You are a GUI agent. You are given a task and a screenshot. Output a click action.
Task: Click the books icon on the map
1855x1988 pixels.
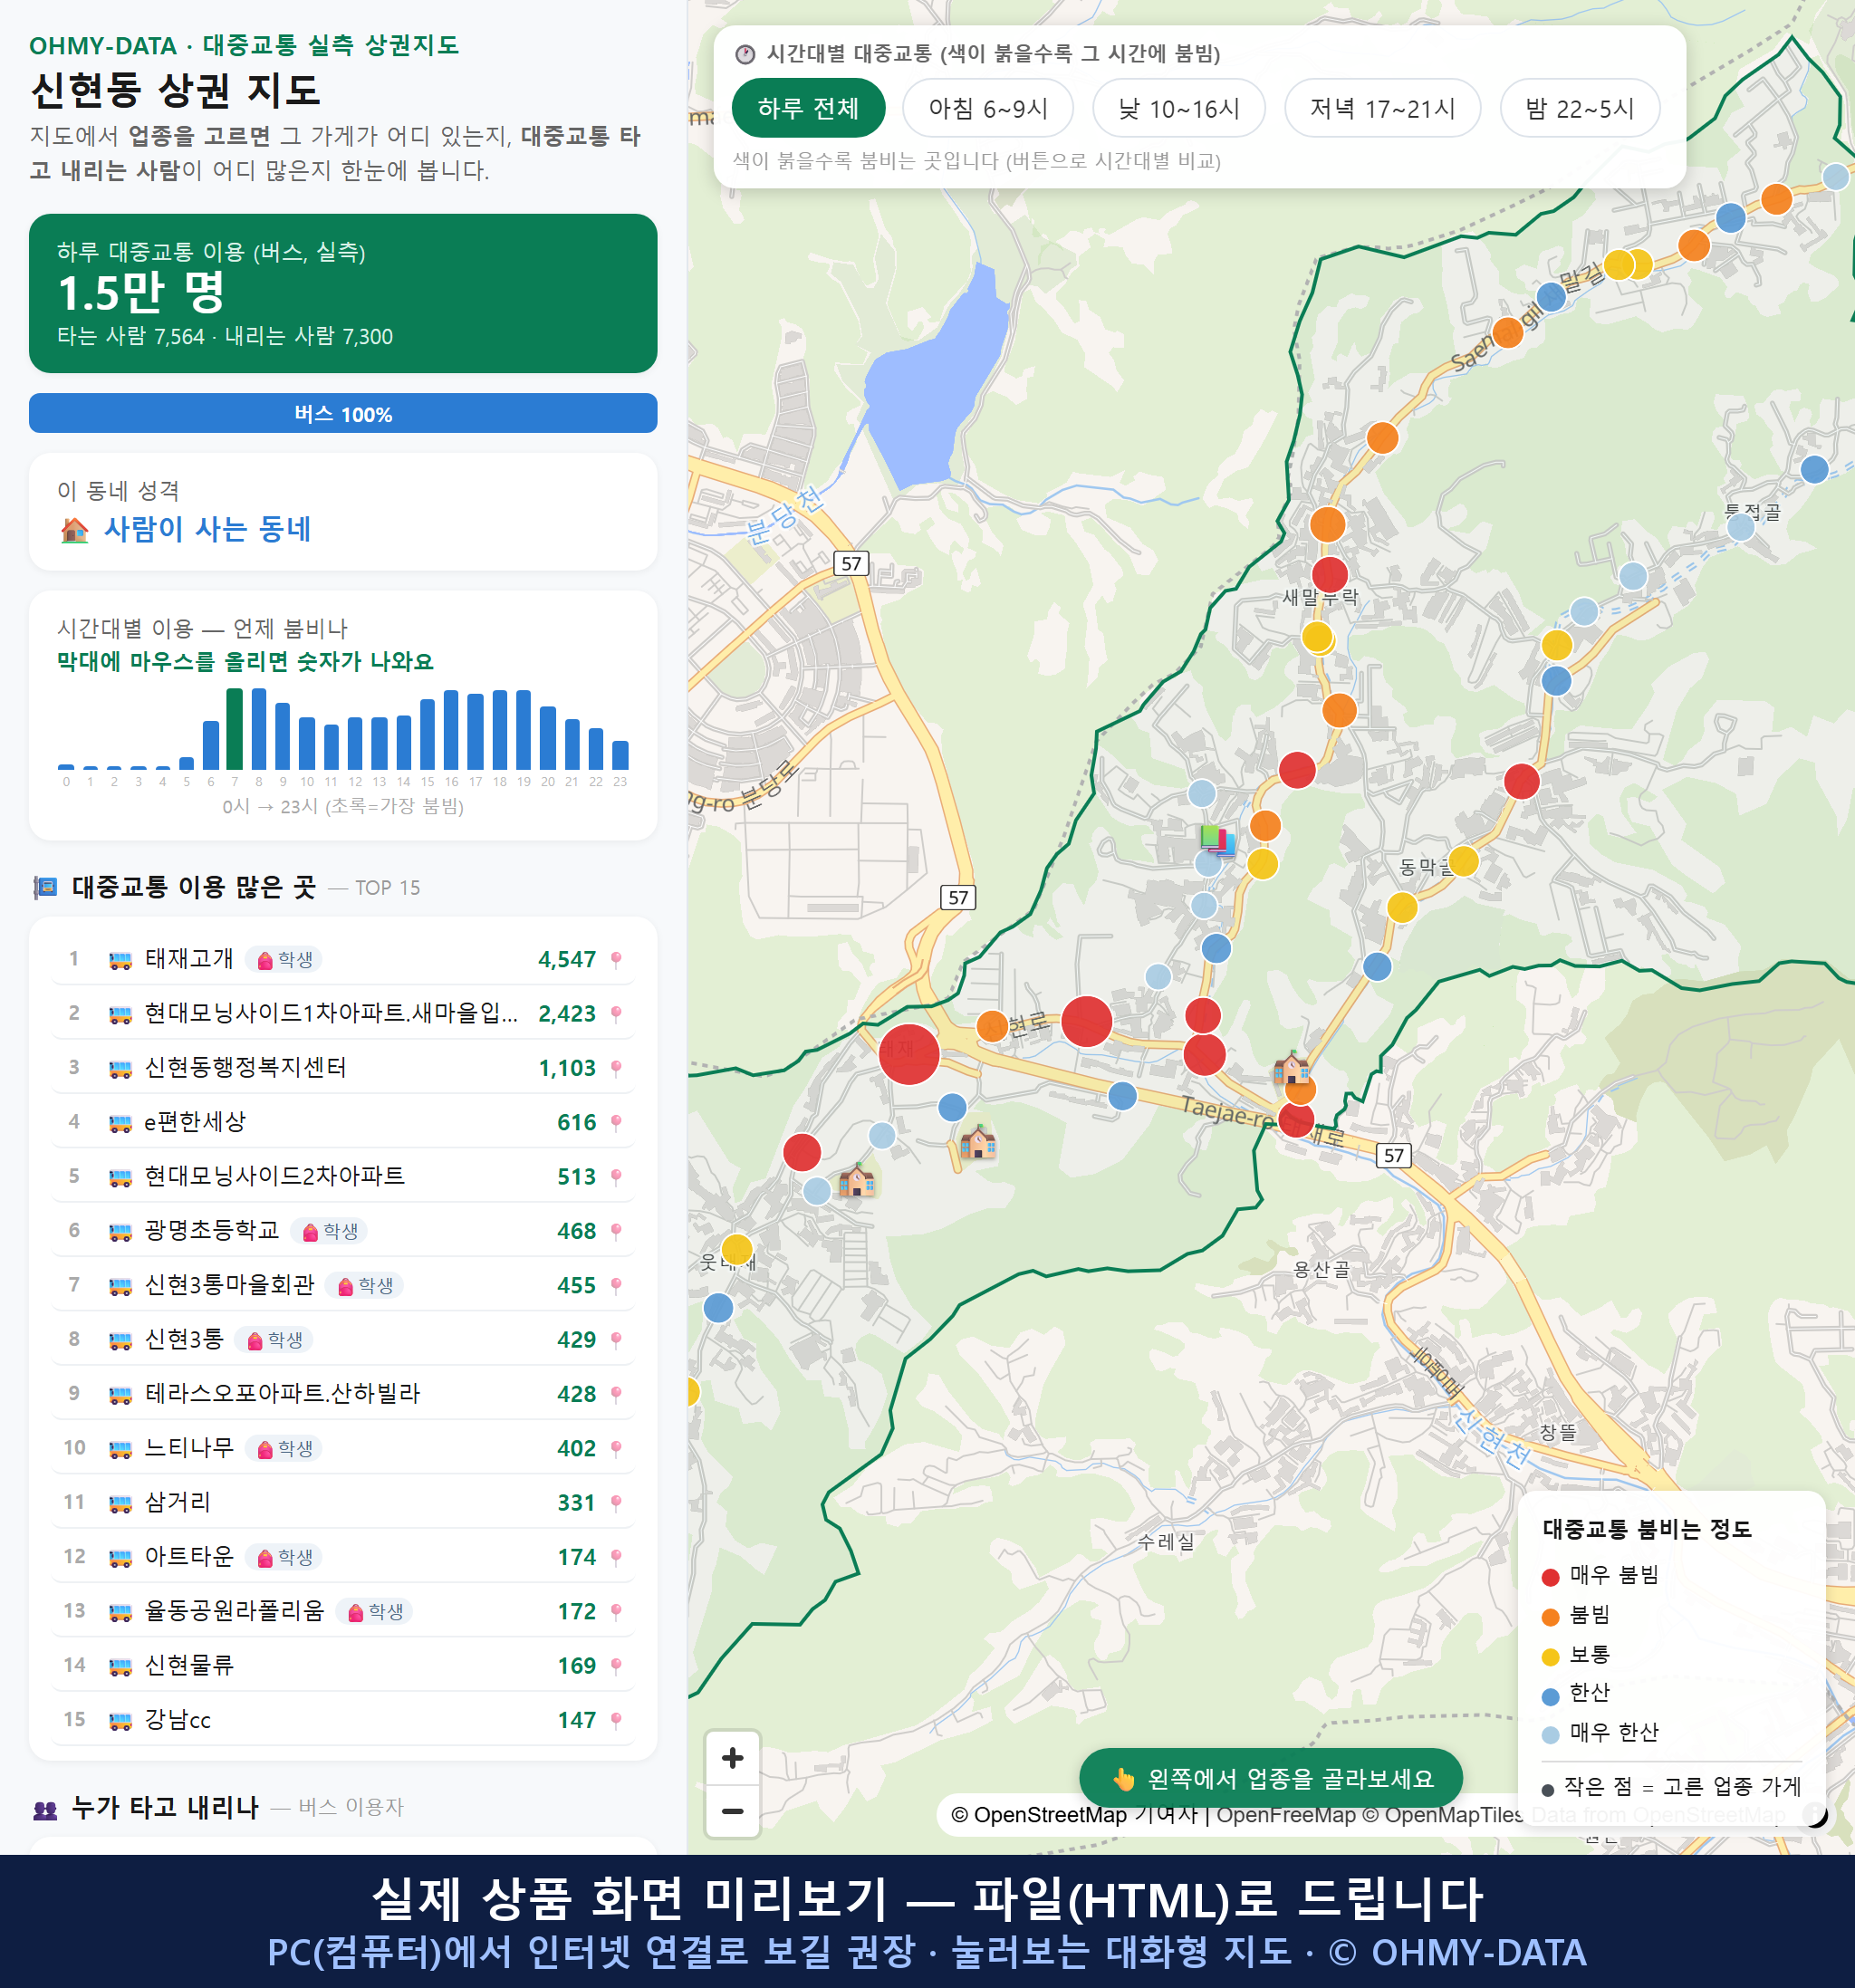(x=1217, y=841)
